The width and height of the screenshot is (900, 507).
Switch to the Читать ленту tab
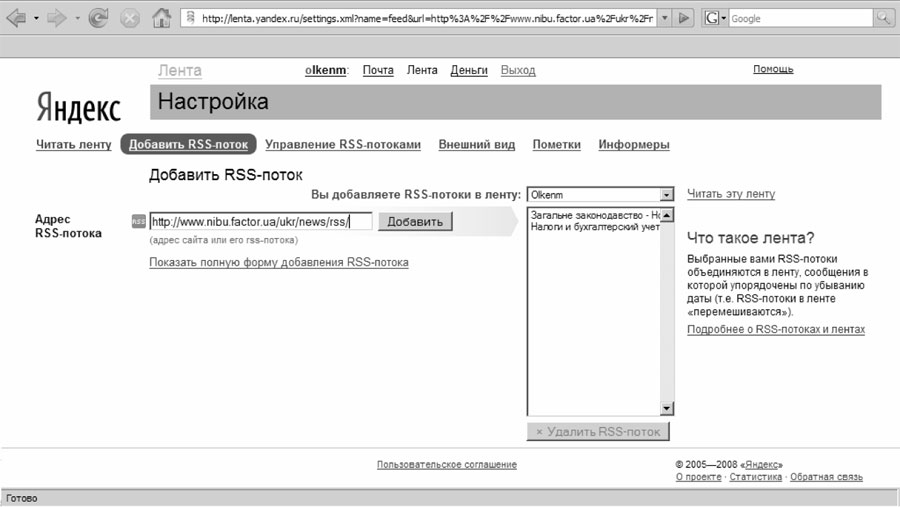tap(73, 144)
